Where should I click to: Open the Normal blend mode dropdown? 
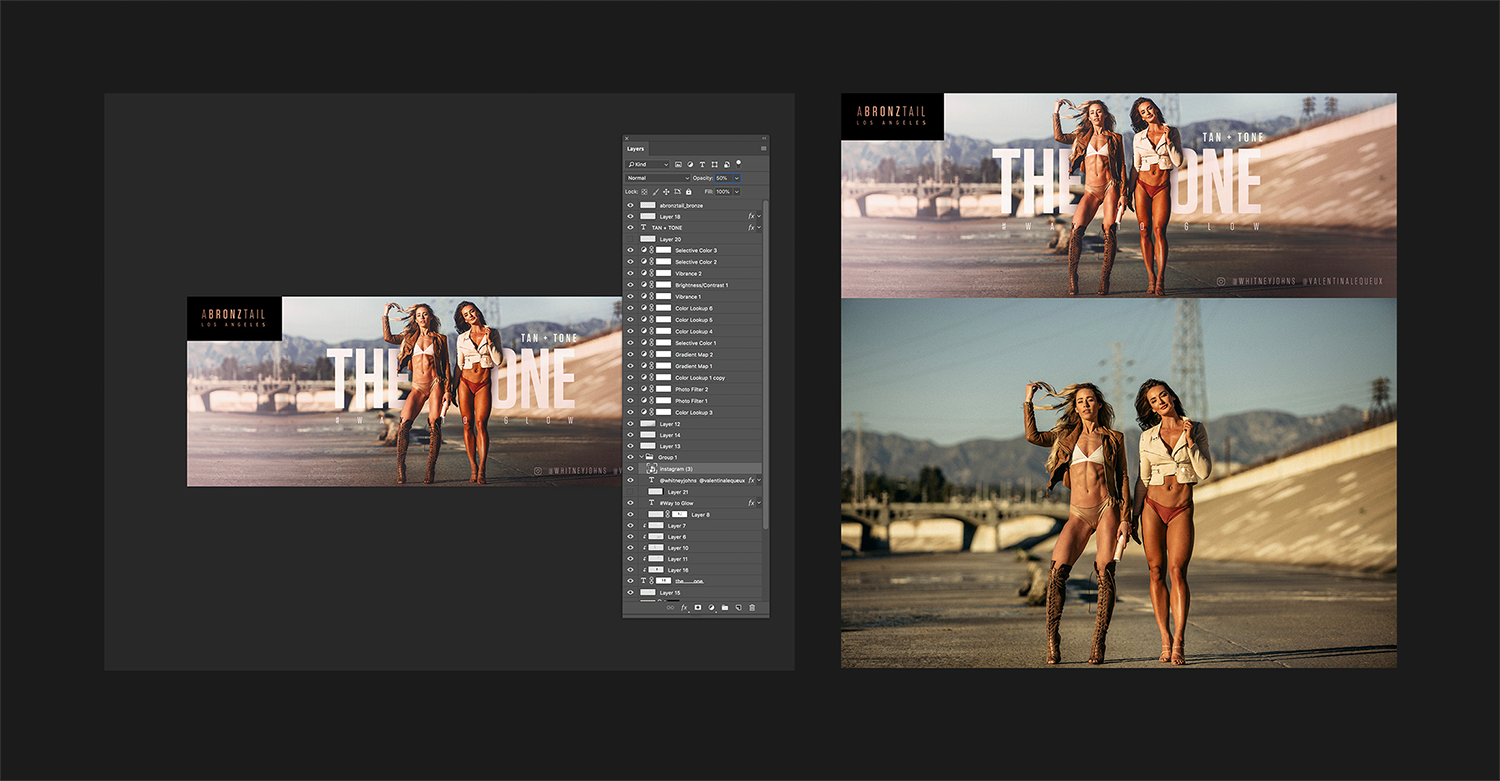coord(657,178)
